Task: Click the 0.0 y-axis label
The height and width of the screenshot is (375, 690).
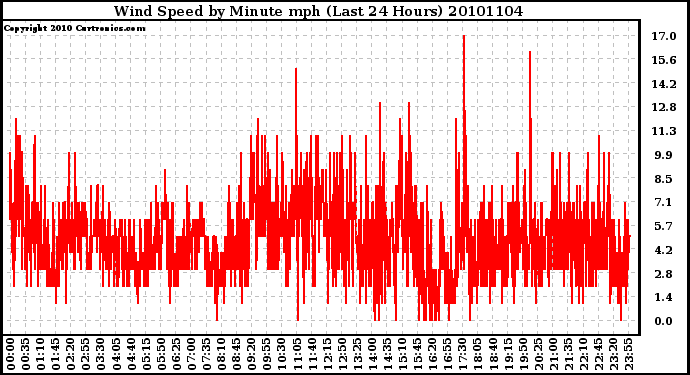Action: pyautogui.click(x=664, y=321)
